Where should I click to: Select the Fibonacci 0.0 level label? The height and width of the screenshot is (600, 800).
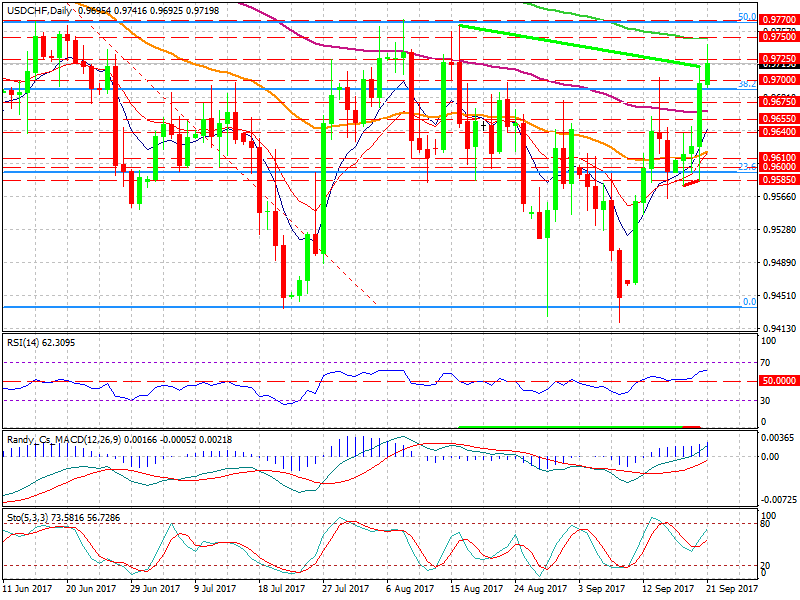(749, 302)
